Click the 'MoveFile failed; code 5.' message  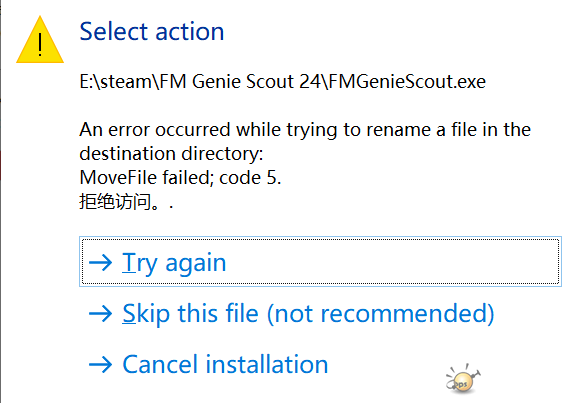pyautogui.click(x=180, y=177)
